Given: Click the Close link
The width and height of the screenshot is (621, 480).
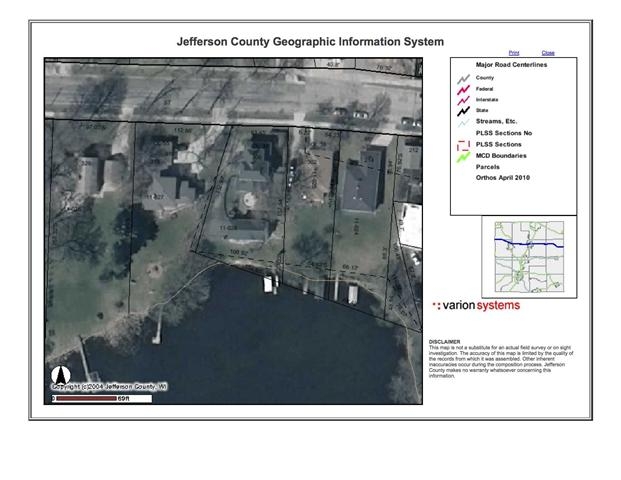Looking at the screenshot, I should click(548, 52).
